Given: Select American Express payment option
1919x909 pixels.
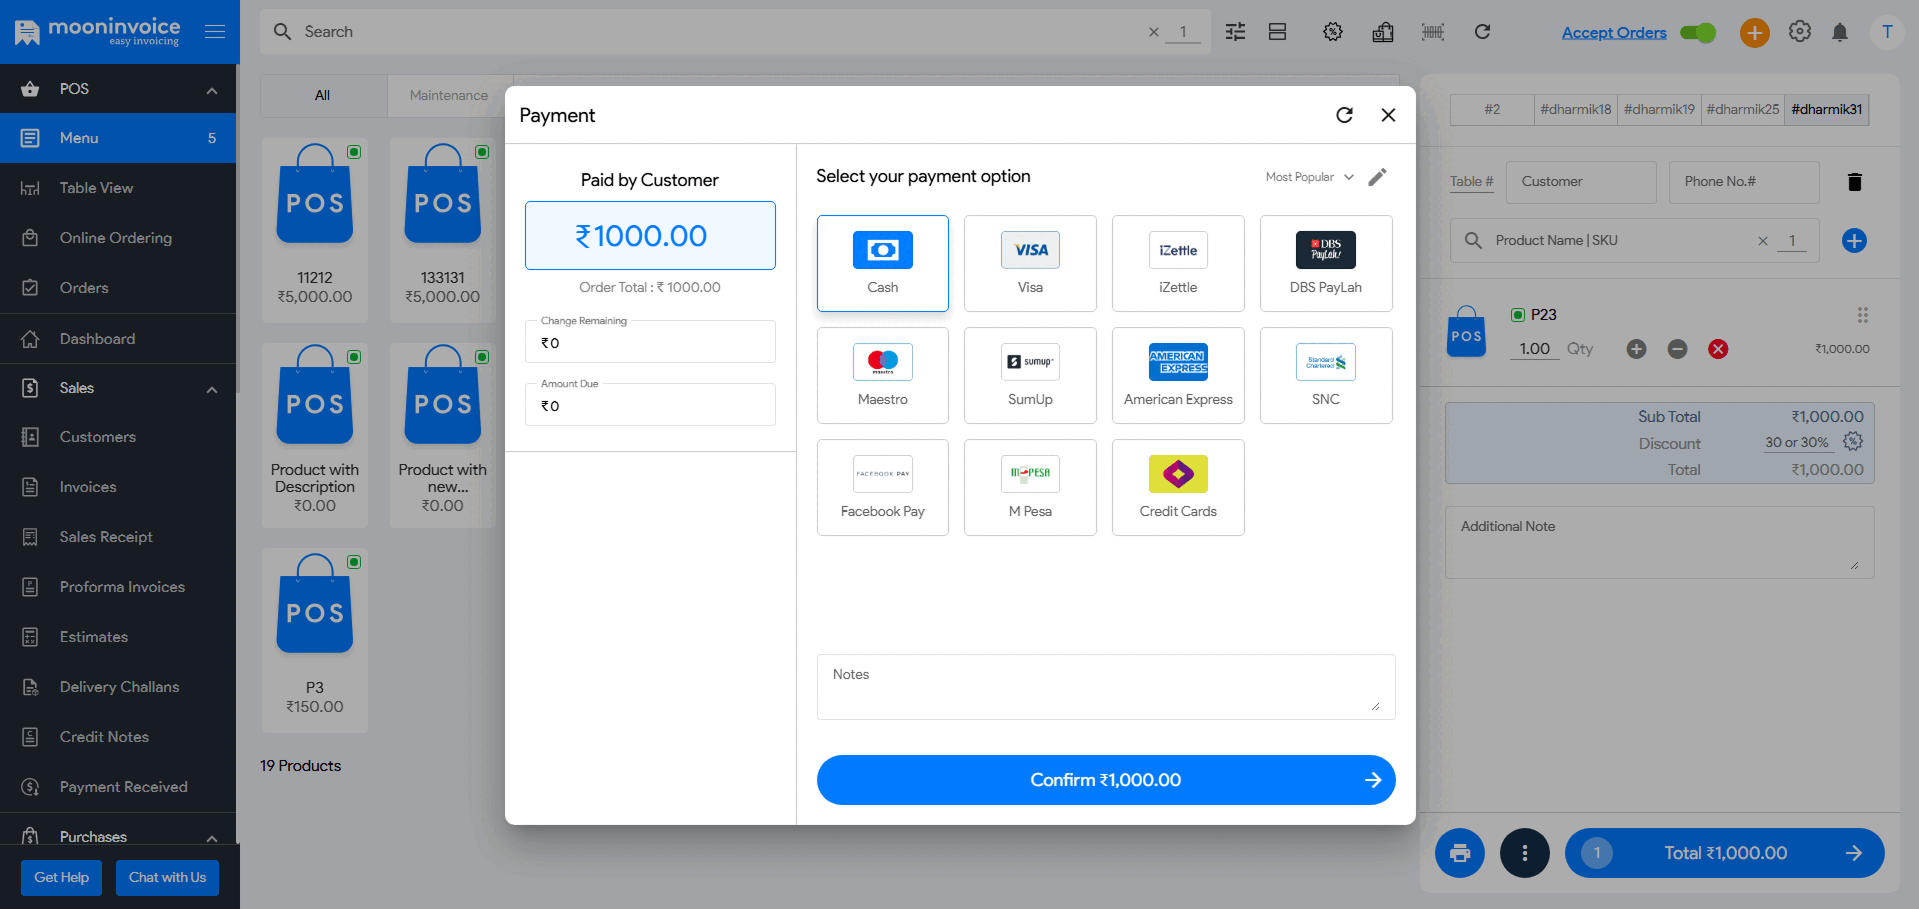Looking at the screenshot, I should click(x=1178, y=375).
